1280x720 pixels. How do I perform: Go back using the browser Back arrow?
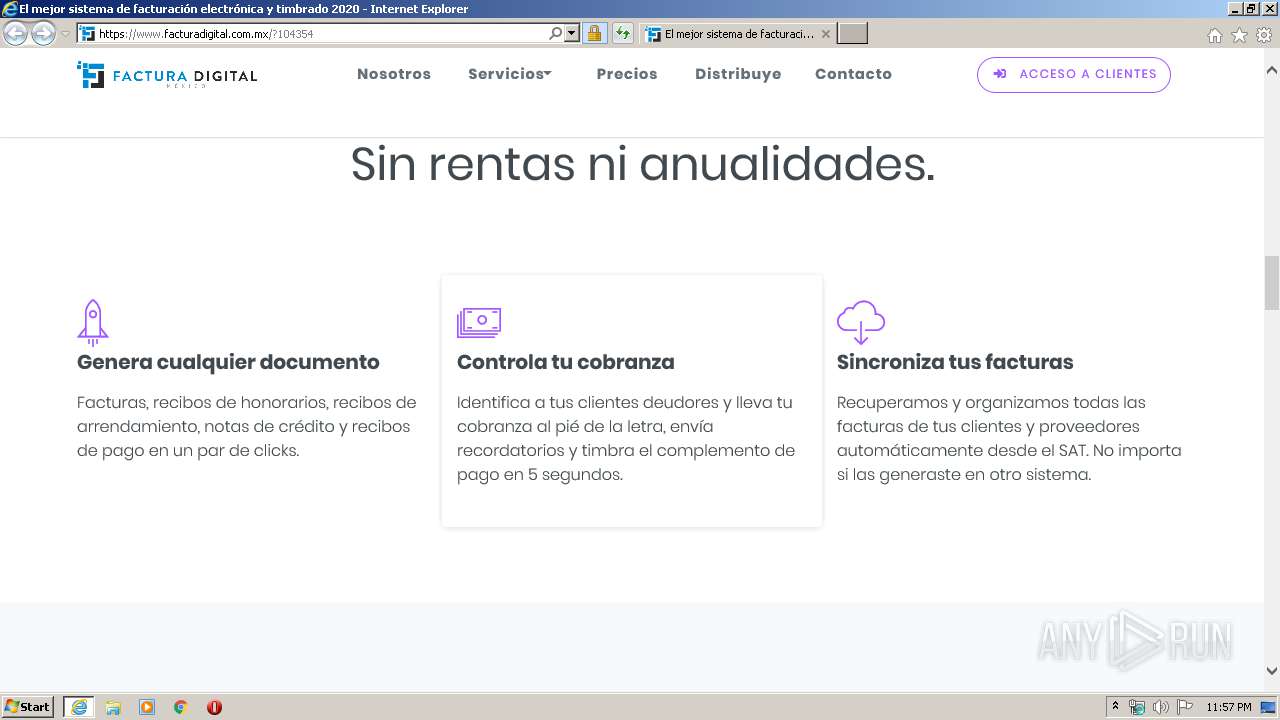[x=15, y=34]
